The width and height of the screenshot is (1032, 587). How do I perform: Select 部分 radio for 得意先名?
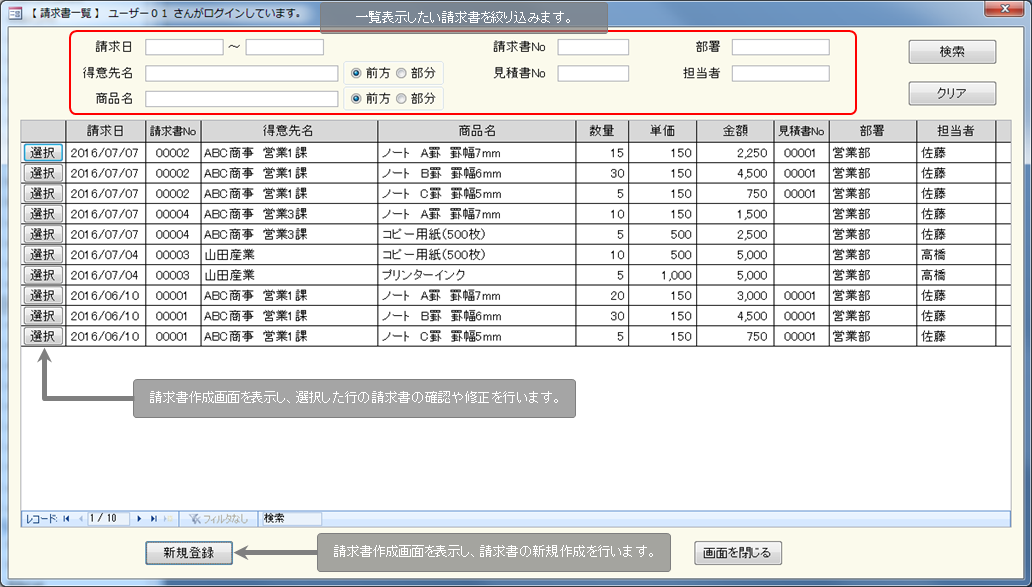(x=401, y=73)
